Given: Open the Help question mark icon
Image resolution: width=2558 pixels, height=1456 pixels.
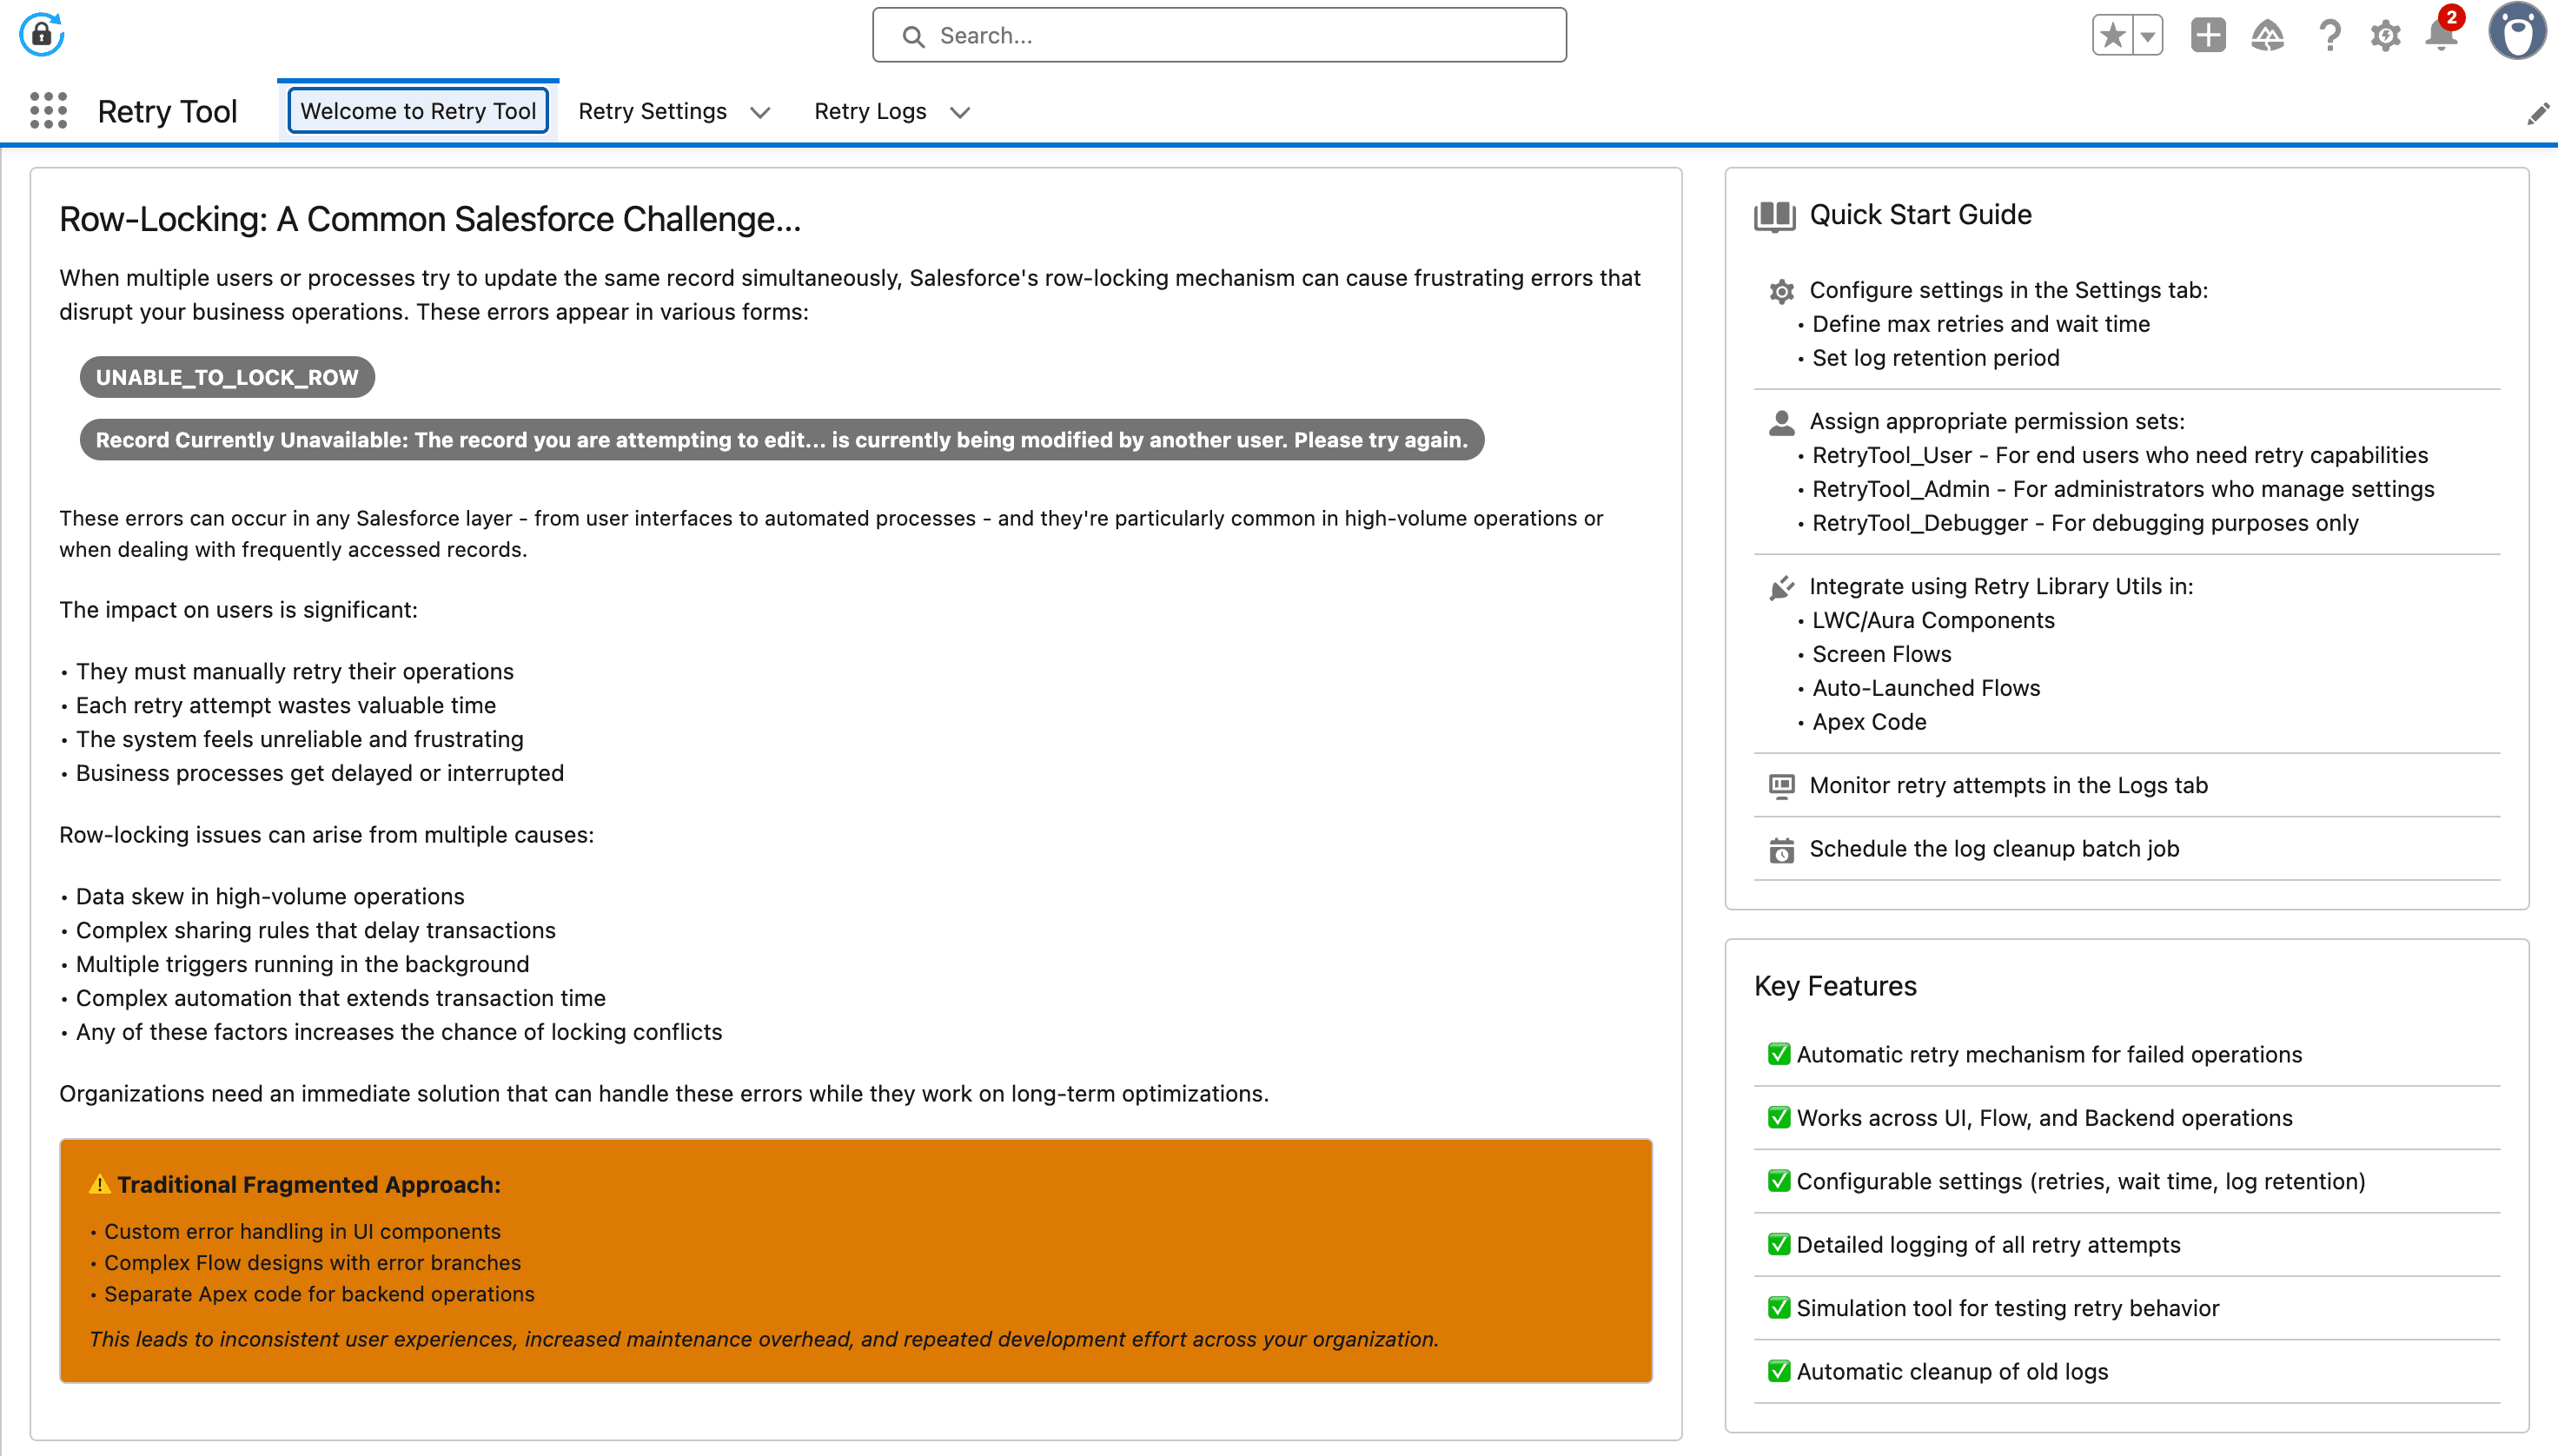Looking at the screenshot, I should point(2329,36).
